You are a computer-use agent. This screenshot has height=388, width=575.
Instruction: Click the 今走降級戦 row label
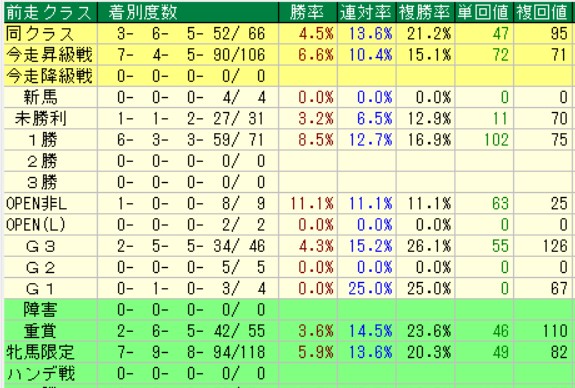(49, 76)
